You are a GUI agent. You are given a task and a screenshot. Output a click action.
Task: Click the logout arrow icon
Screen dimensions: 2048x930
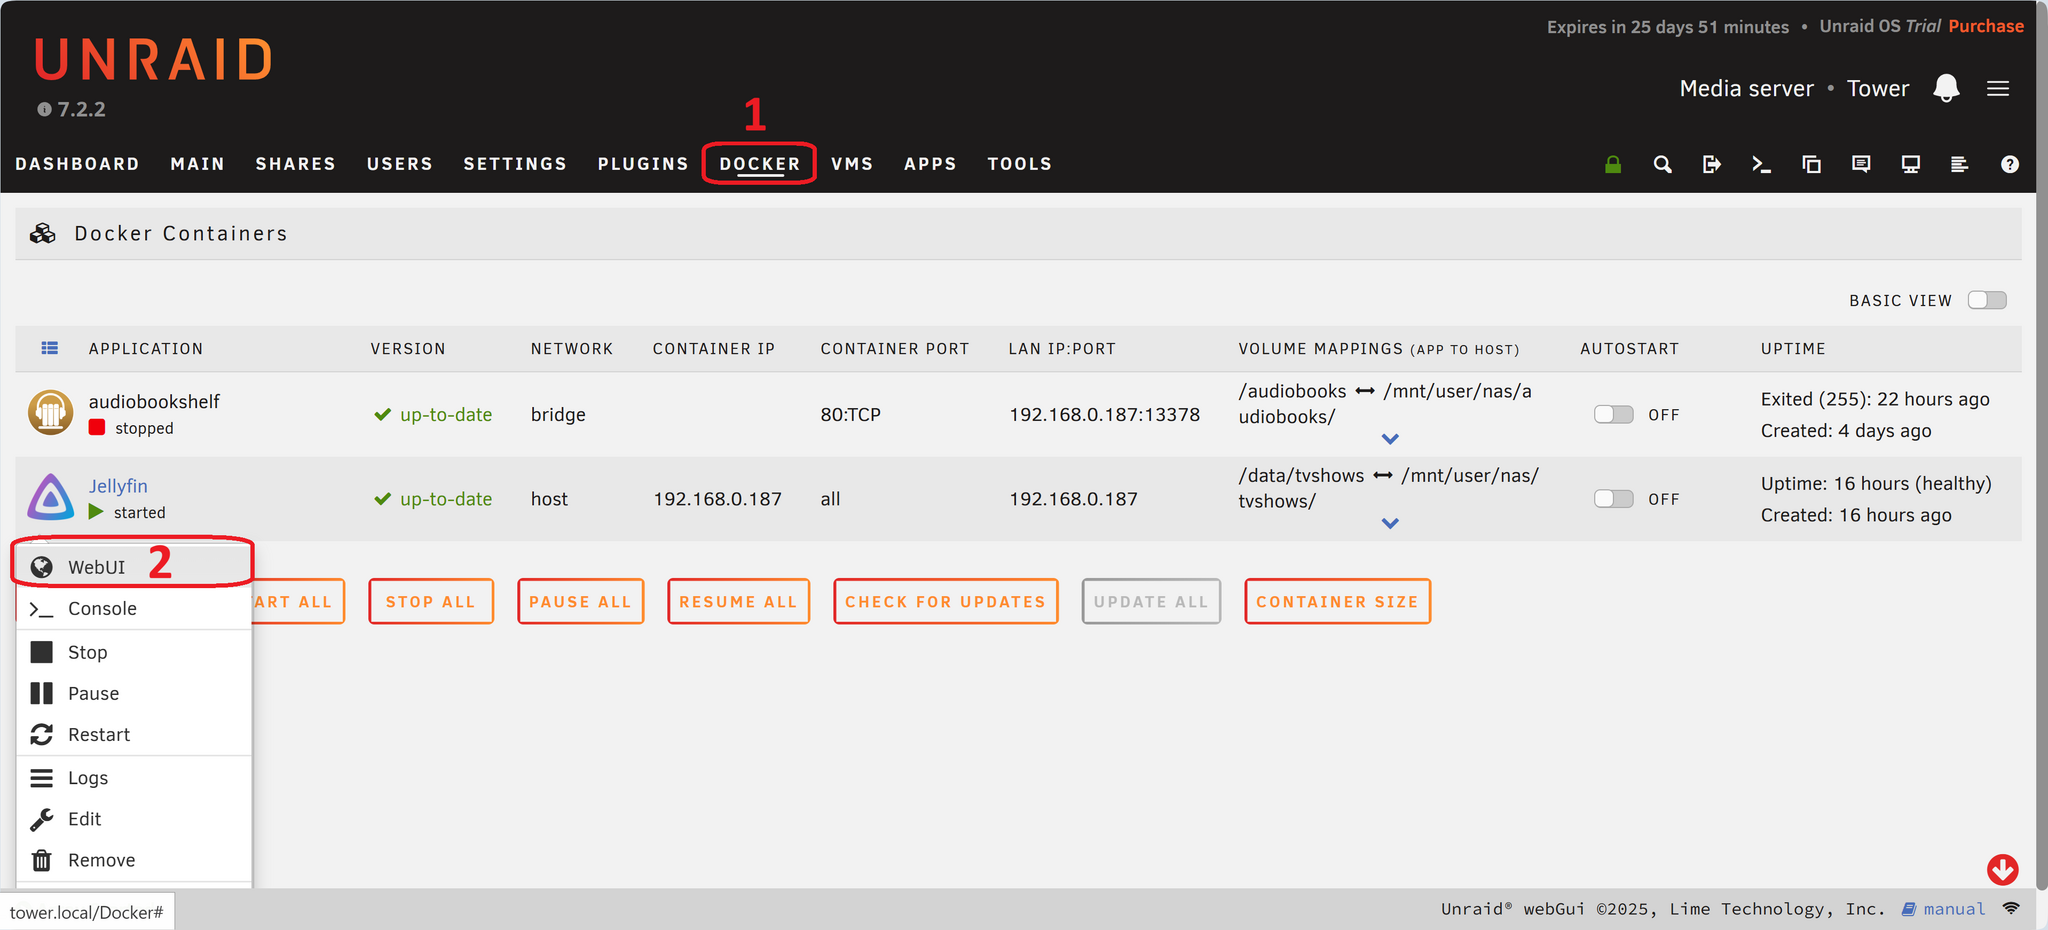pos(1712,164)
